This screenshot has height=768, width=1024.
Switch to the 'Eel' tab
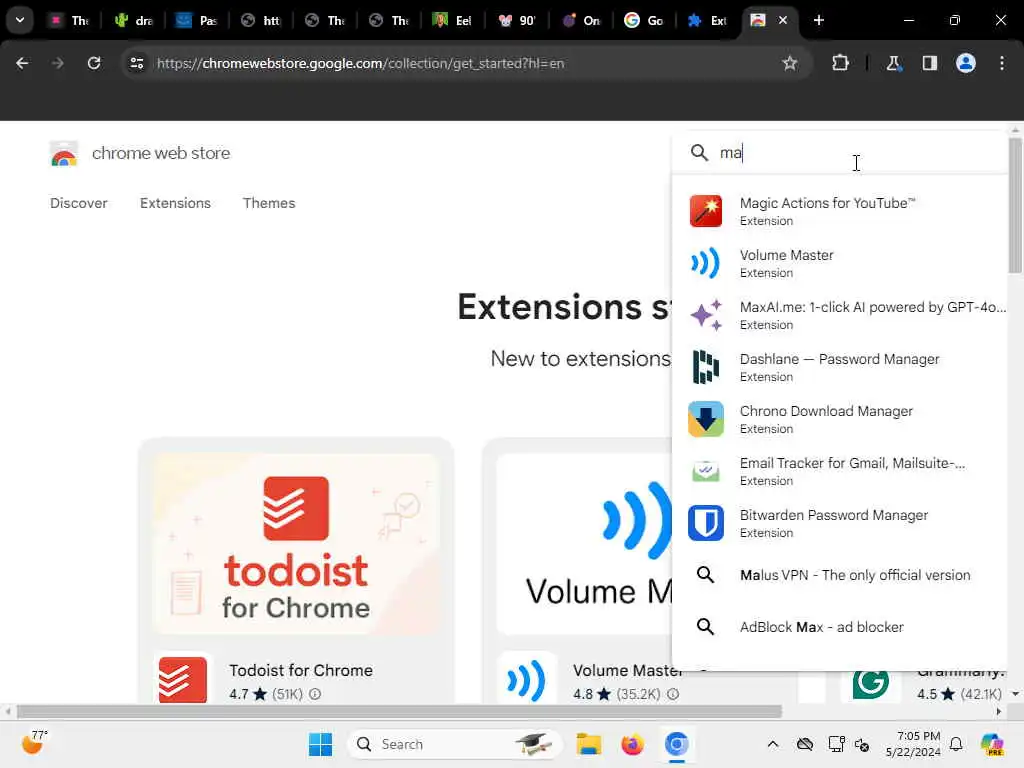pos(452,20)
